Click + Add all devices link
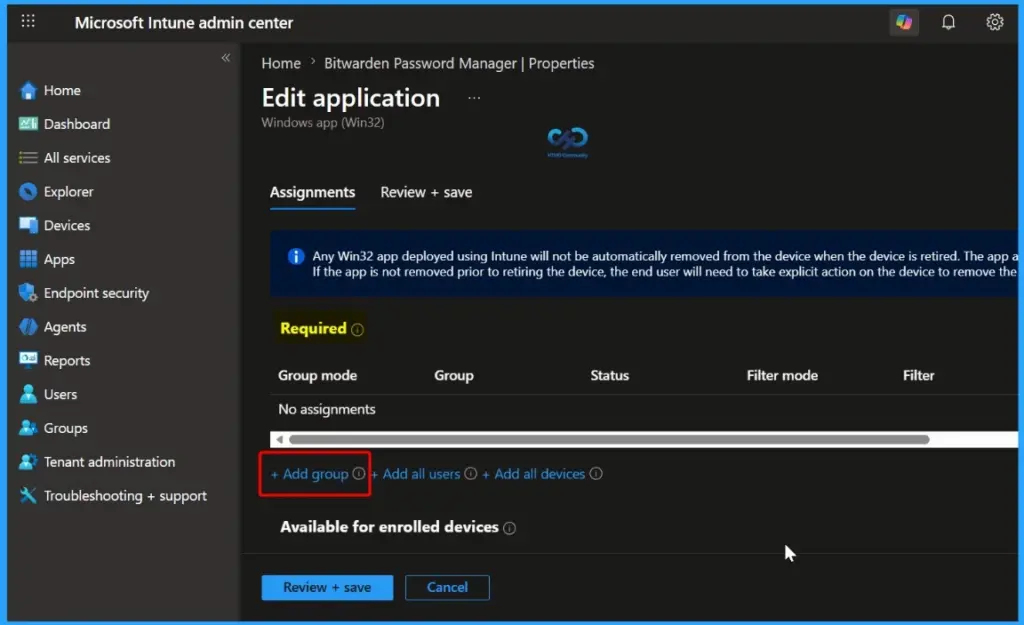 534,474
